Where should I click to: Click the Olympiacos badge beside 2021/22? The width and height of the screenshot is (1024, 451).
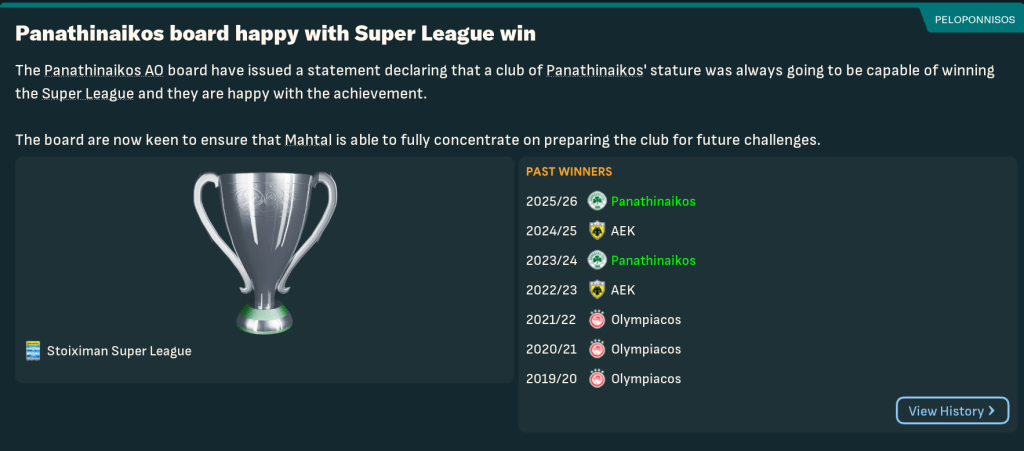(x=597, y=320)
